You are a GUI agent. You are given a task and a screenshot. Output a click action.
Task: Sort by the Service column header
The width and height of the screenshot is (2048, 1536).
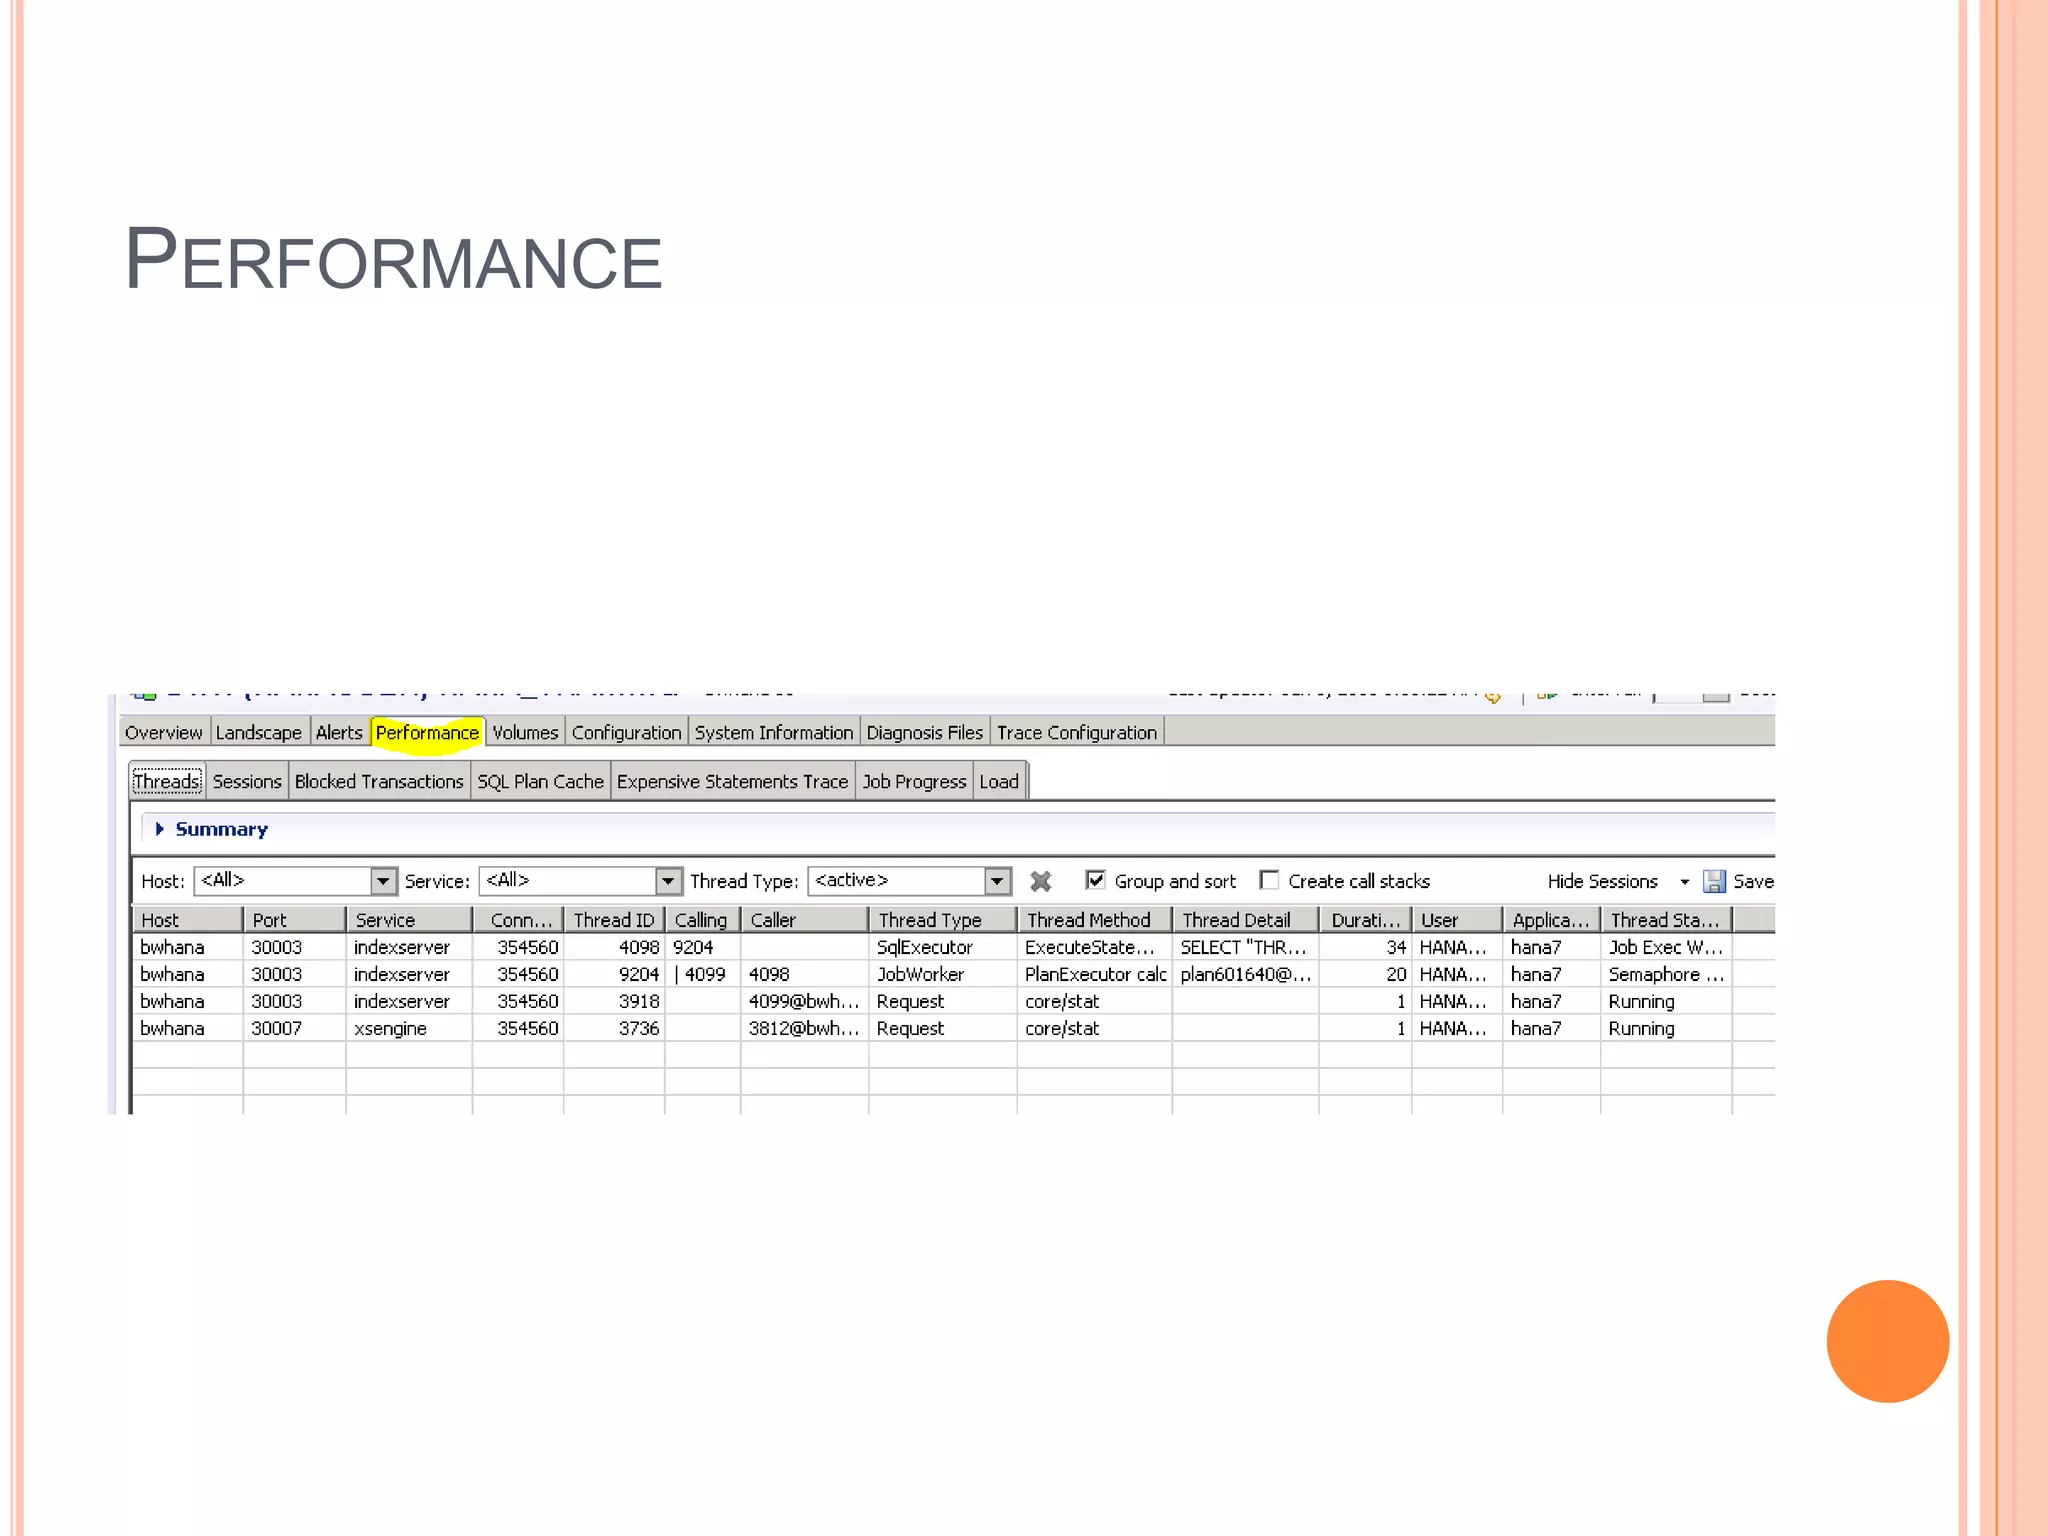pos(409,920)
